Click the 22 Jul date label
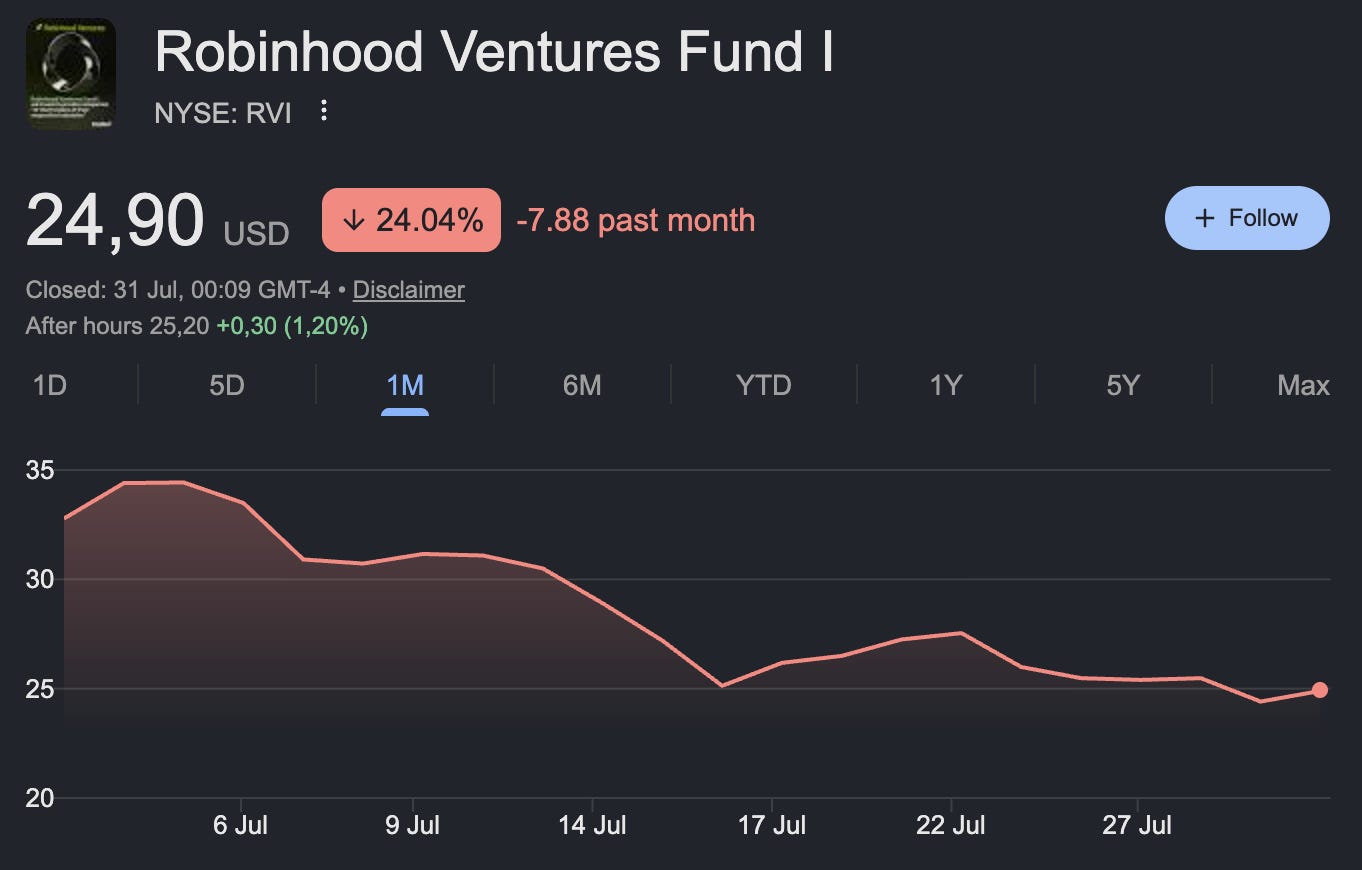The width and height of the screenshot is (1362, 870). (951, 826)
